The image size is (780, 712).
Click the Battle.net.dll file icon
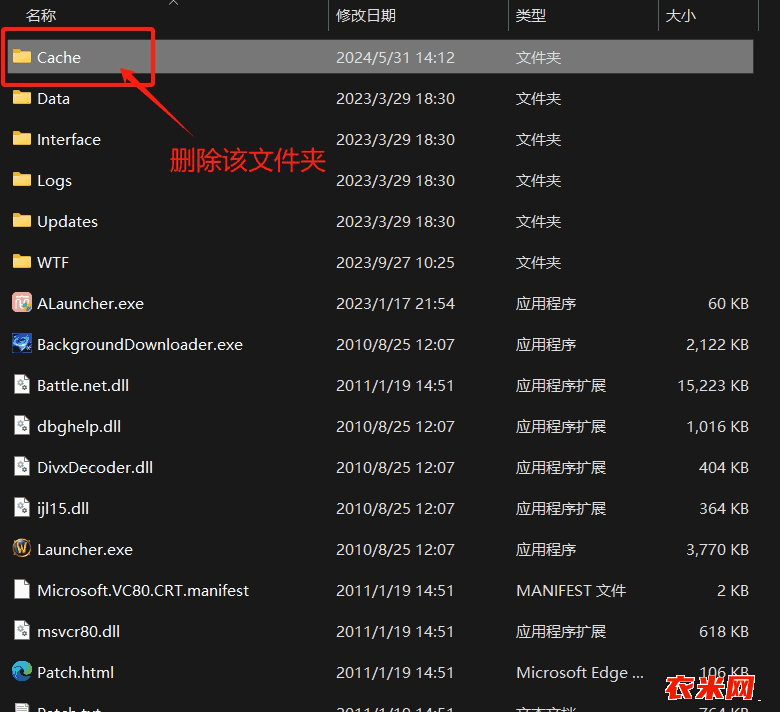(21, 385)
